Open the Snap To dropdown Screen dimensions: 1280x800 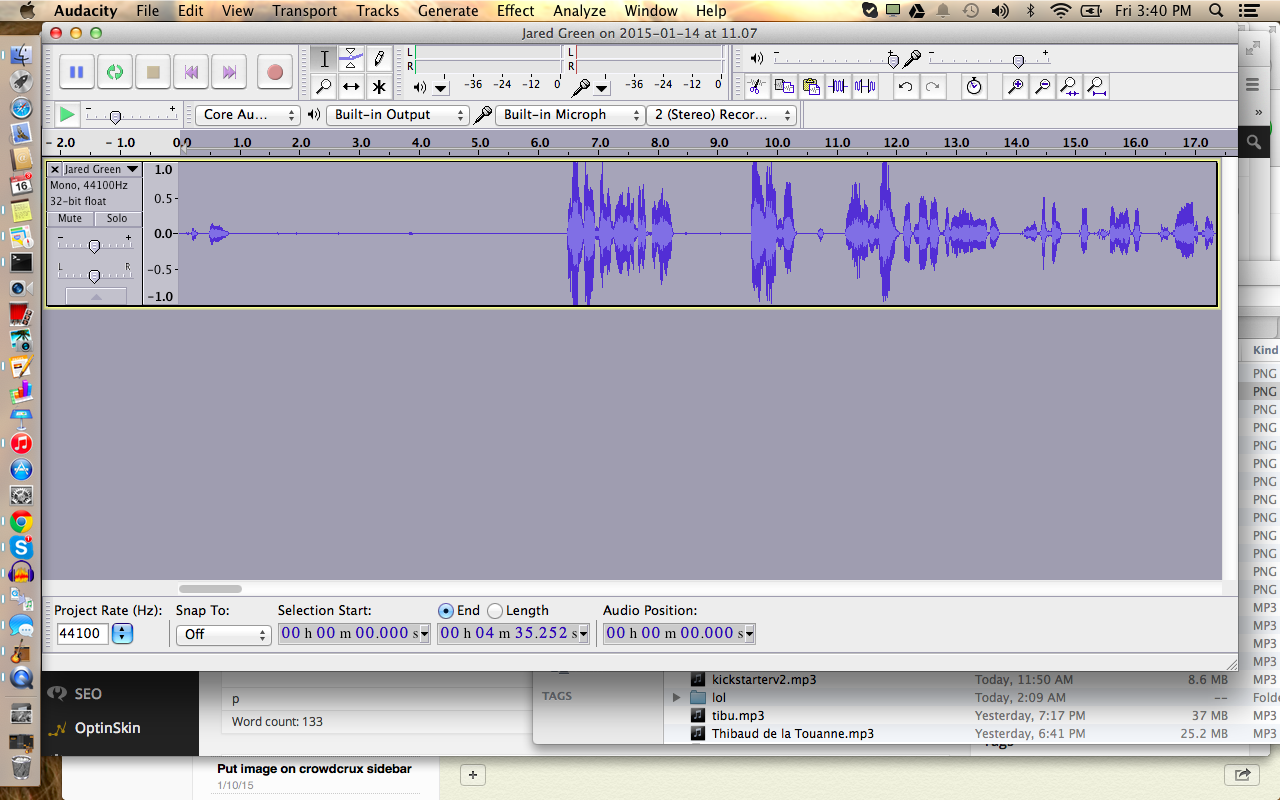tap(223, 634)
